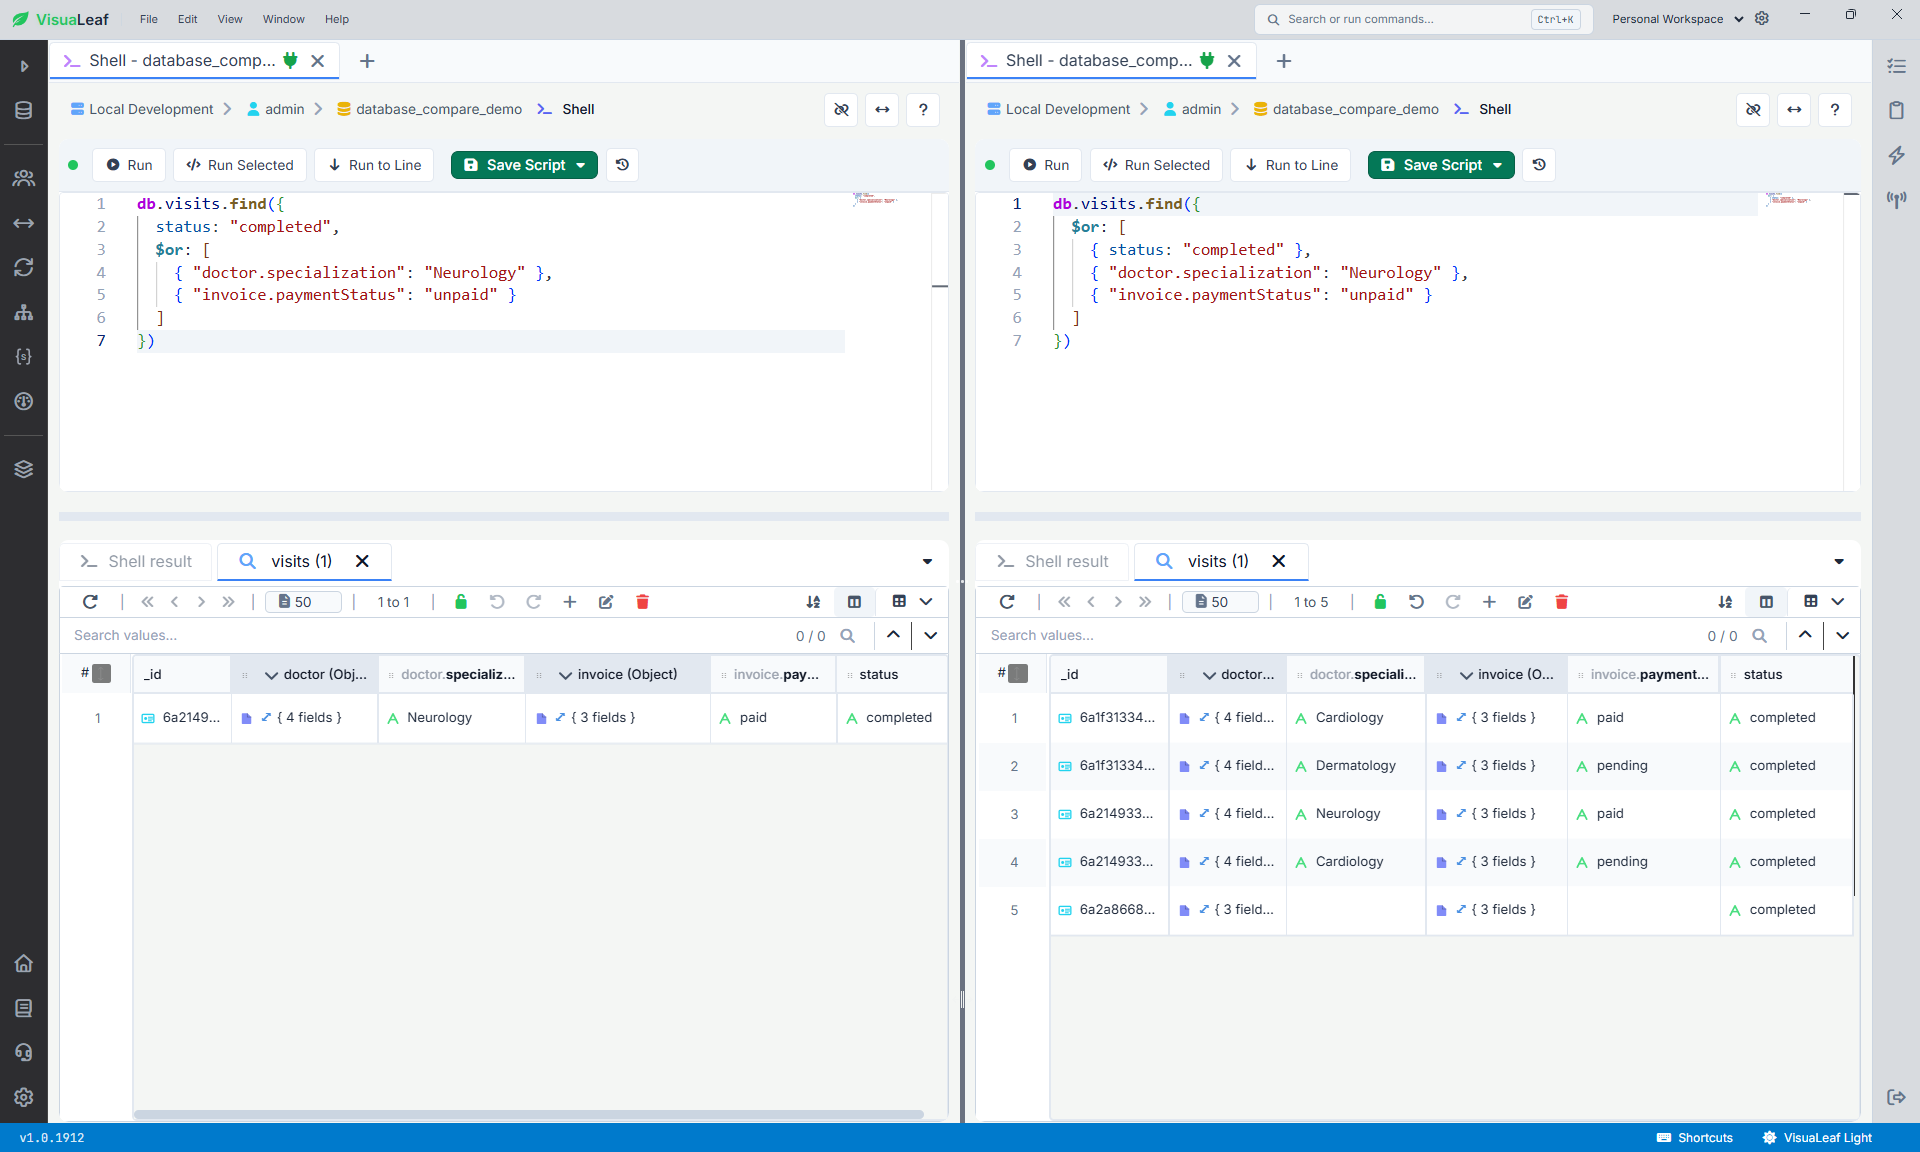Click Run to Line in left shell
This screenshot has width=1920, height=1152.
pos(374,165)
